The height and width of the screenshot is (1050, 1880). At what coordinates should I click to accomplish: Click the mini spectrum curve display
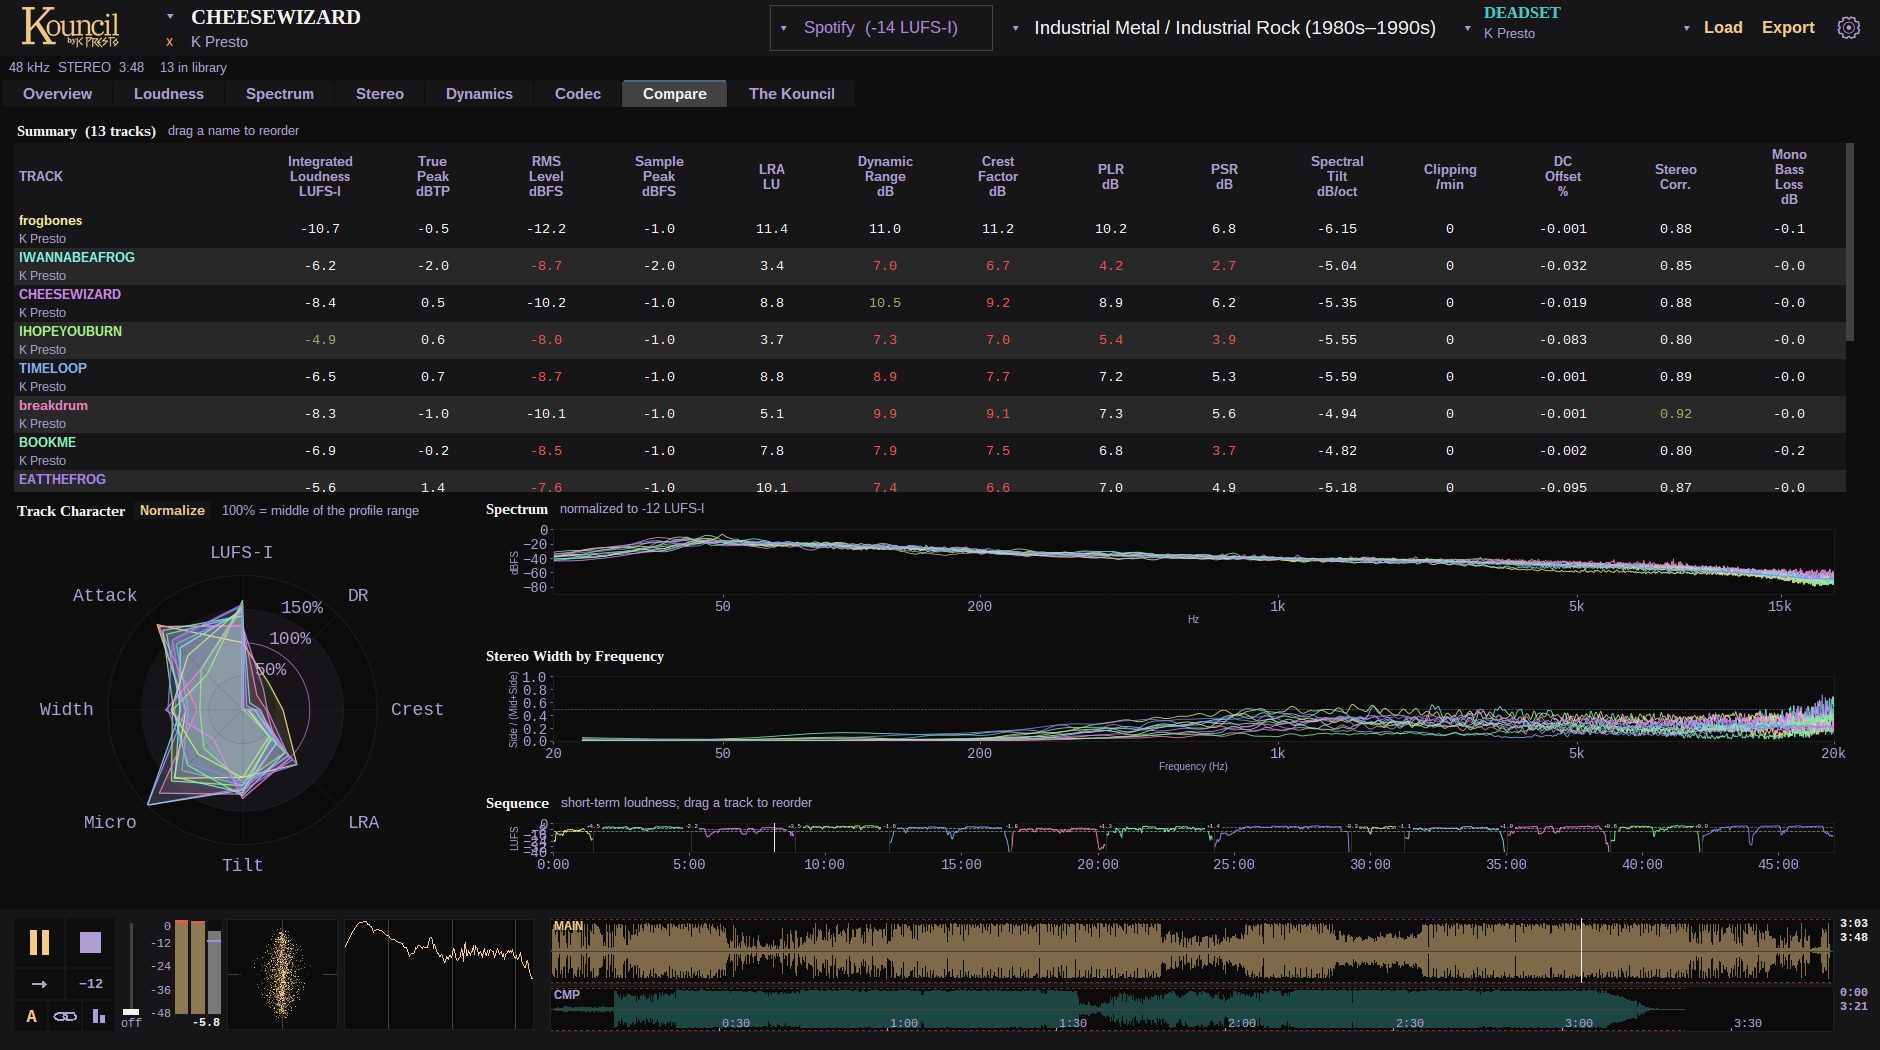coord(439,974)
